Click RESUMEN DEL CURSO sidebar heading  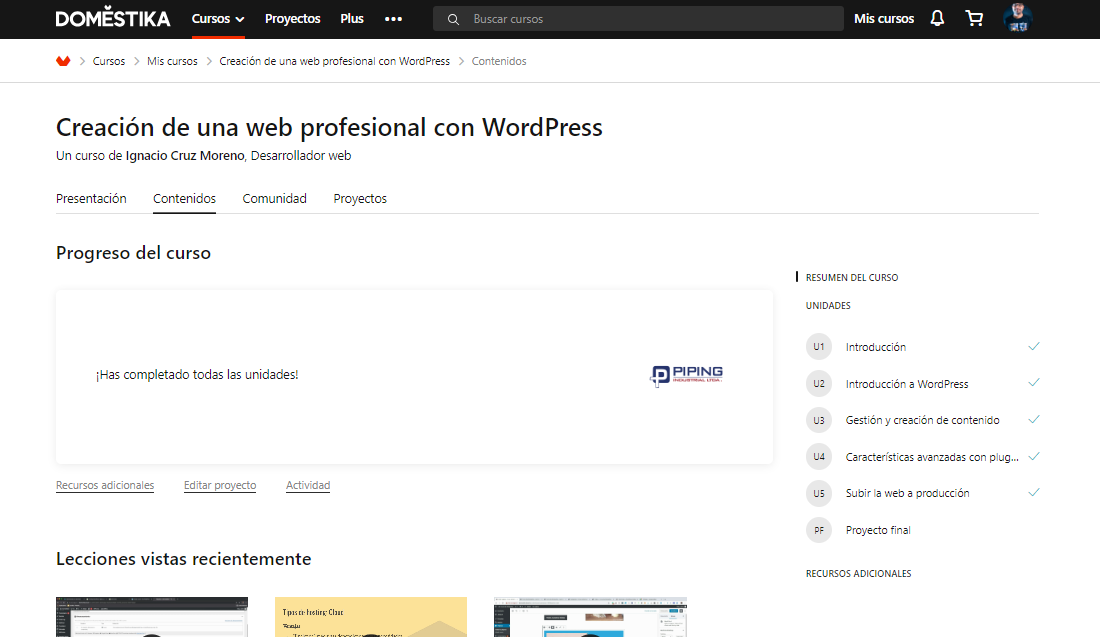852,278
